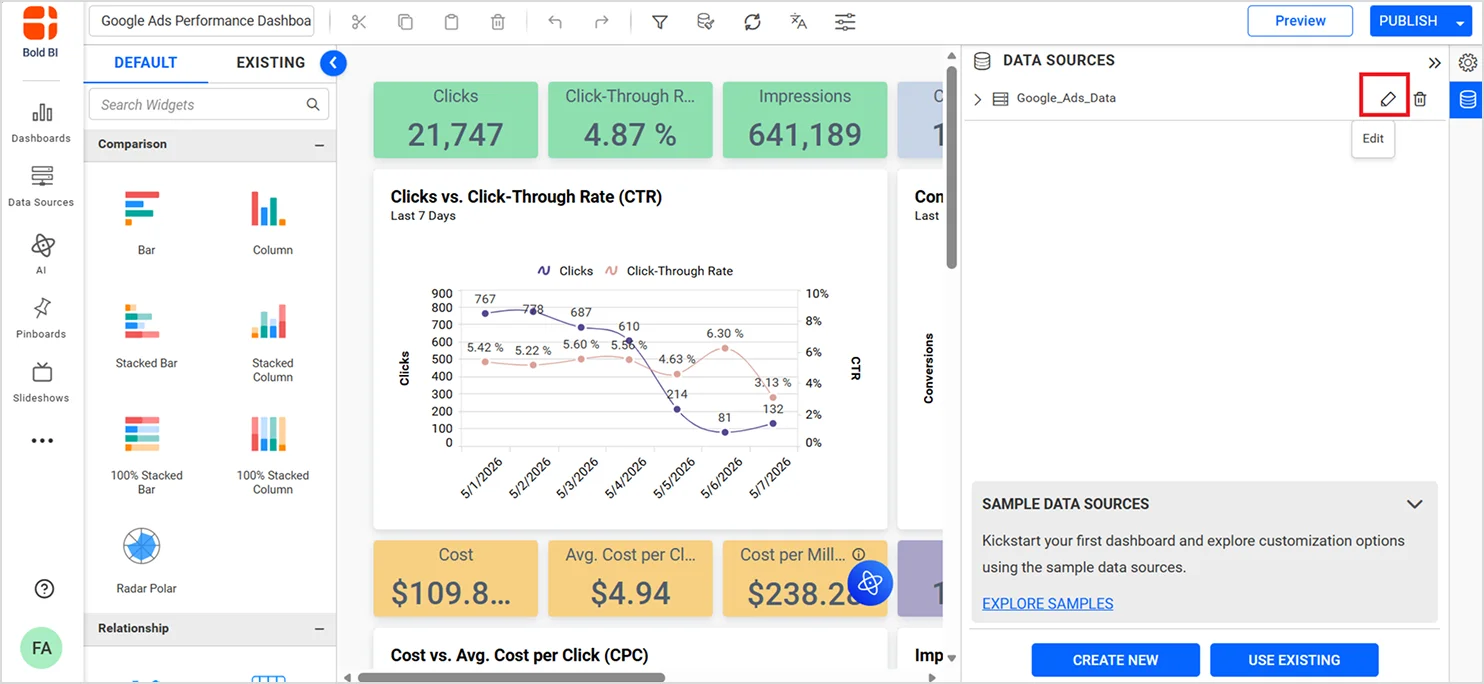The width and height of the screenshot is (1484, 684).
Task: Click the floating AI assistant button
Action: pyautogui.click(x=870, y=582)
